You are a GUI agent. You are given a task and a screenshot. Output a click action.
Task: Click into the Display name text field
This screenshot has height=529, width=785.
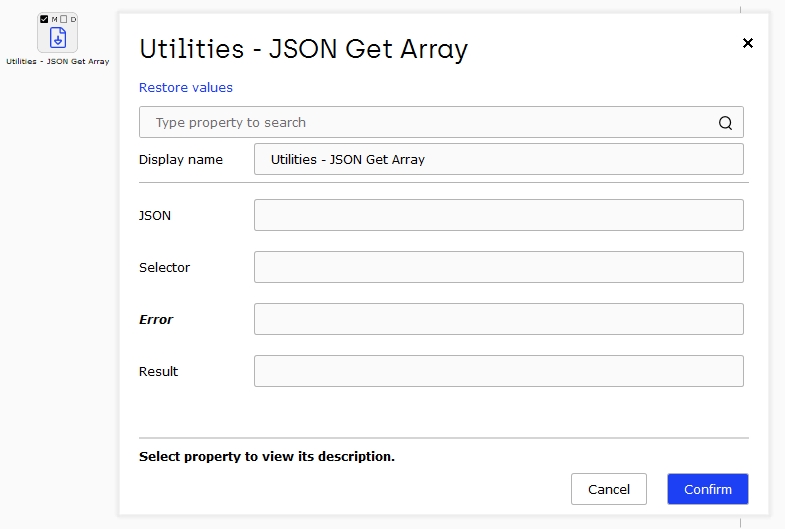point(499,159)
